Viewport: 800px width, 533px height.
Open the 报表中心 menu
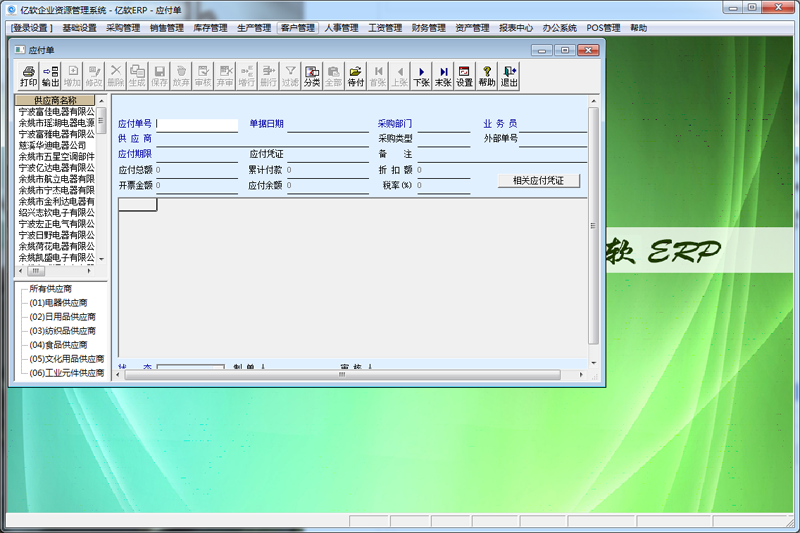click(x=516, y=28)
